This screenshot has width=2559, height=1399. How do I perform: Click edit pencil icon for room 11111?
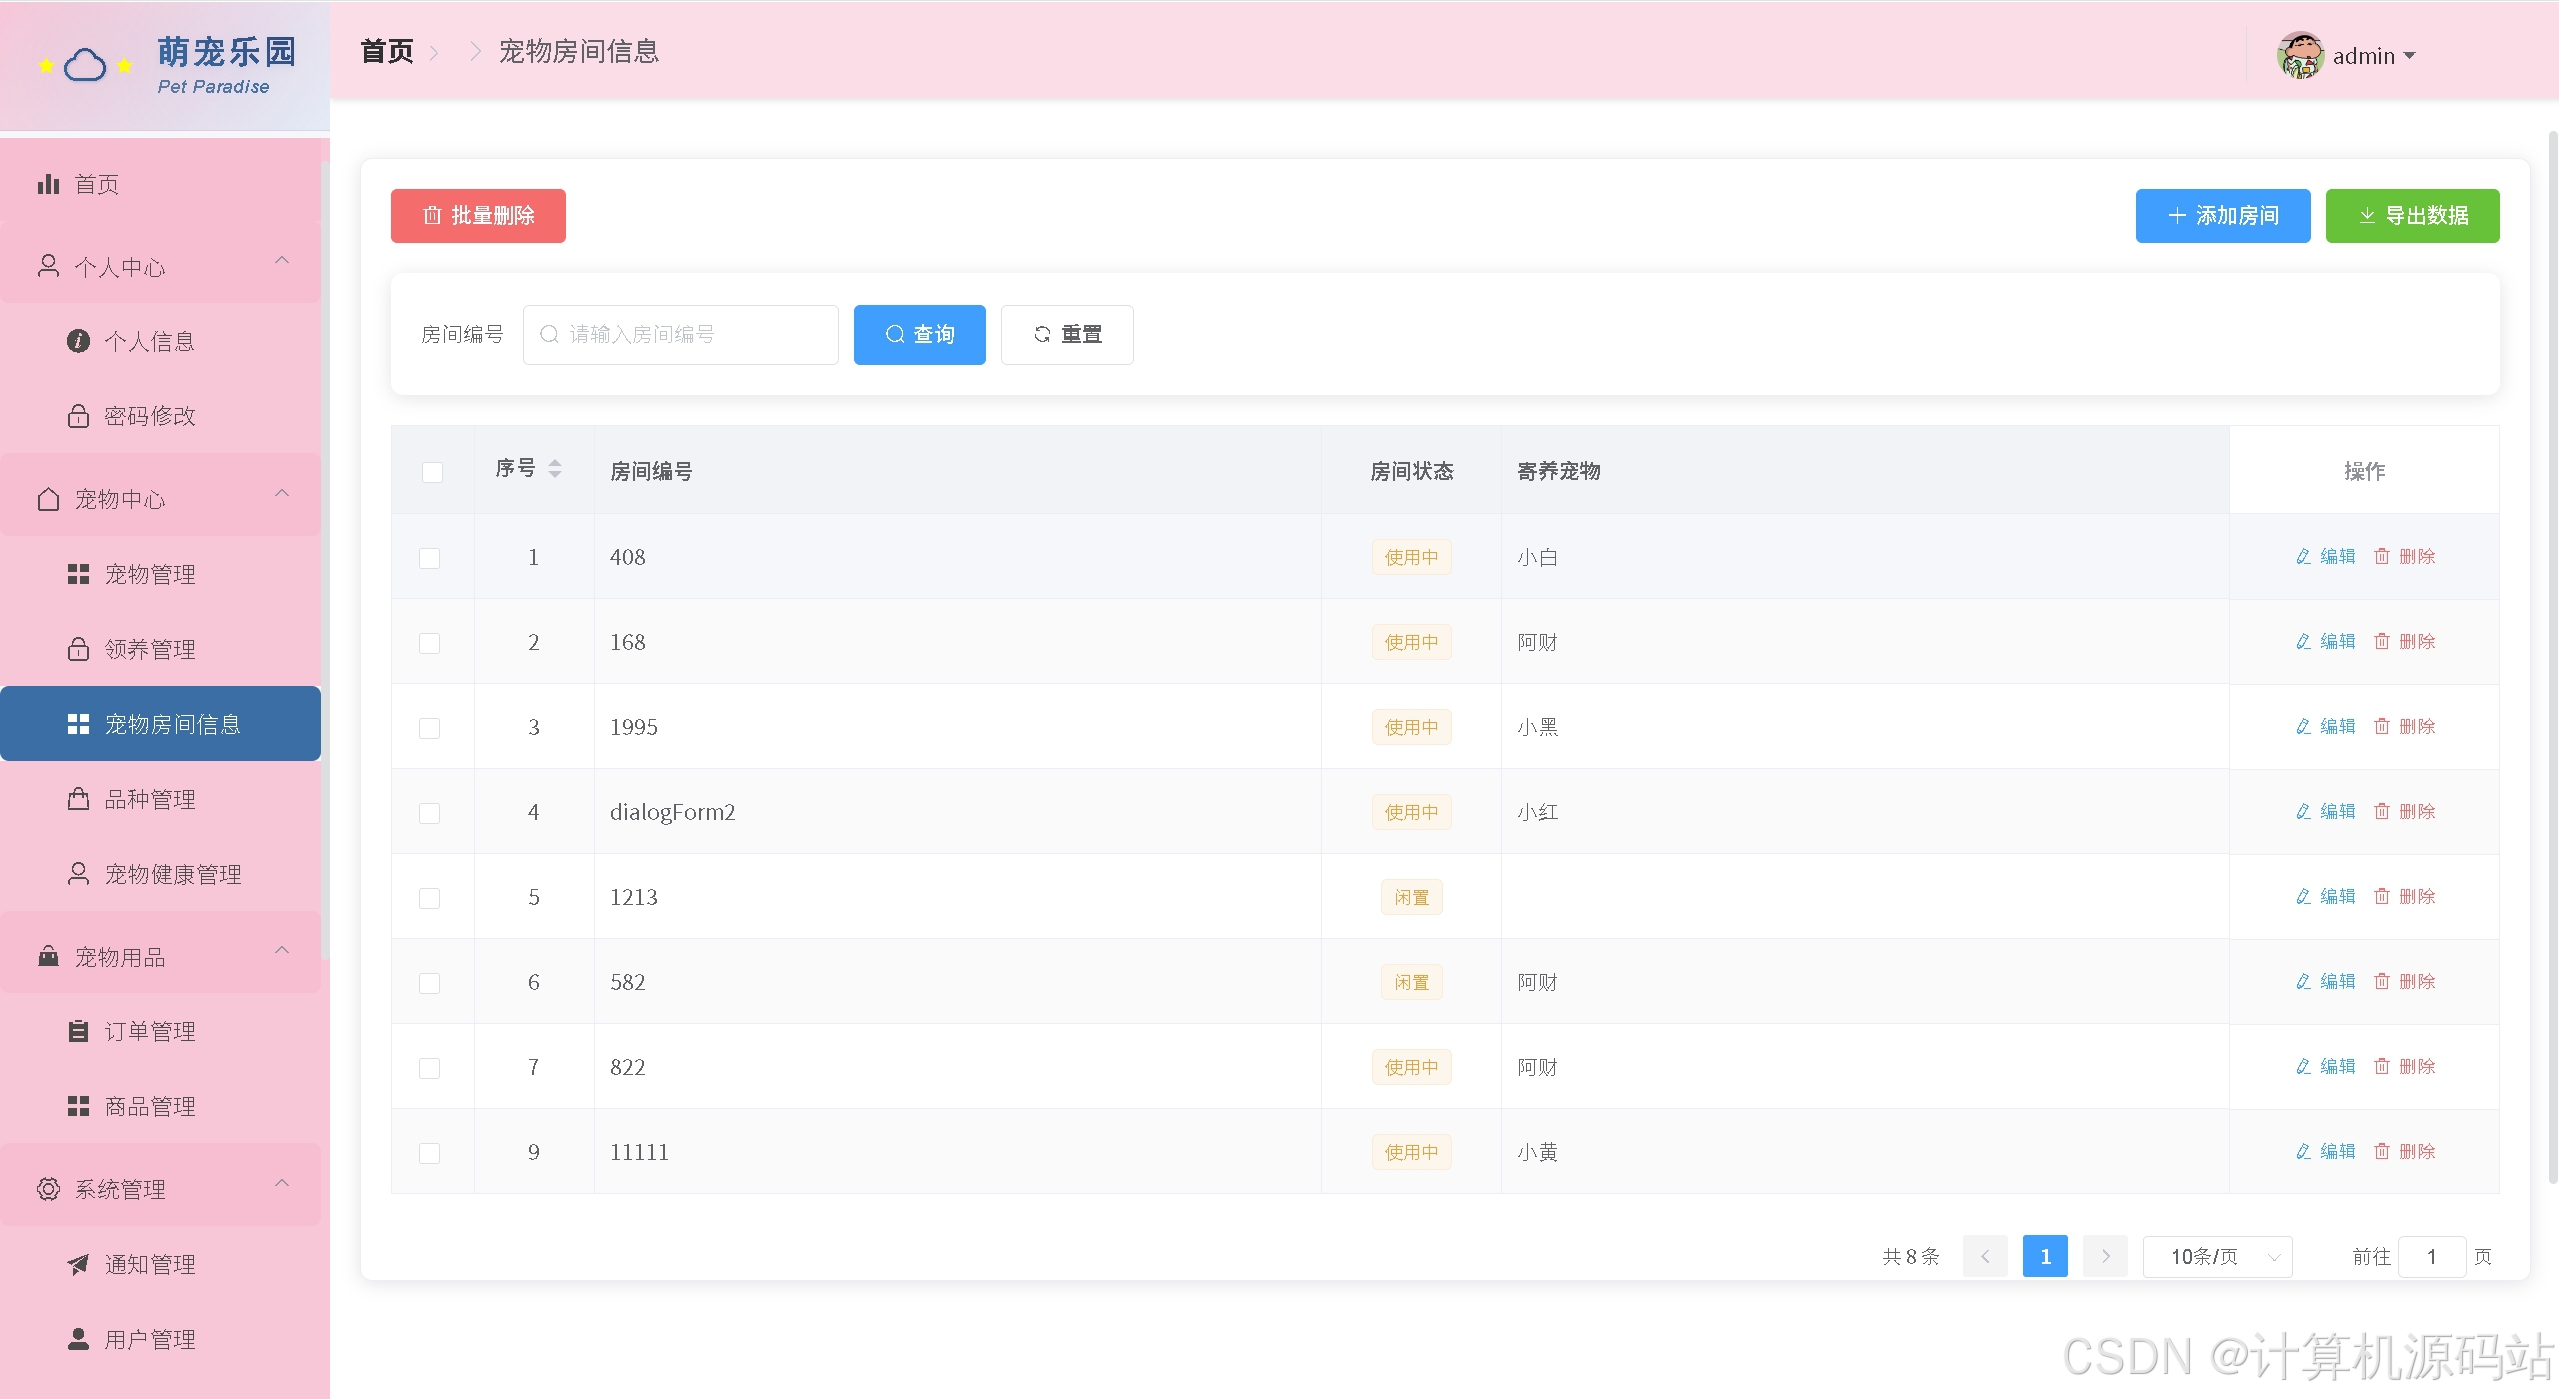coord(2304,1151)
